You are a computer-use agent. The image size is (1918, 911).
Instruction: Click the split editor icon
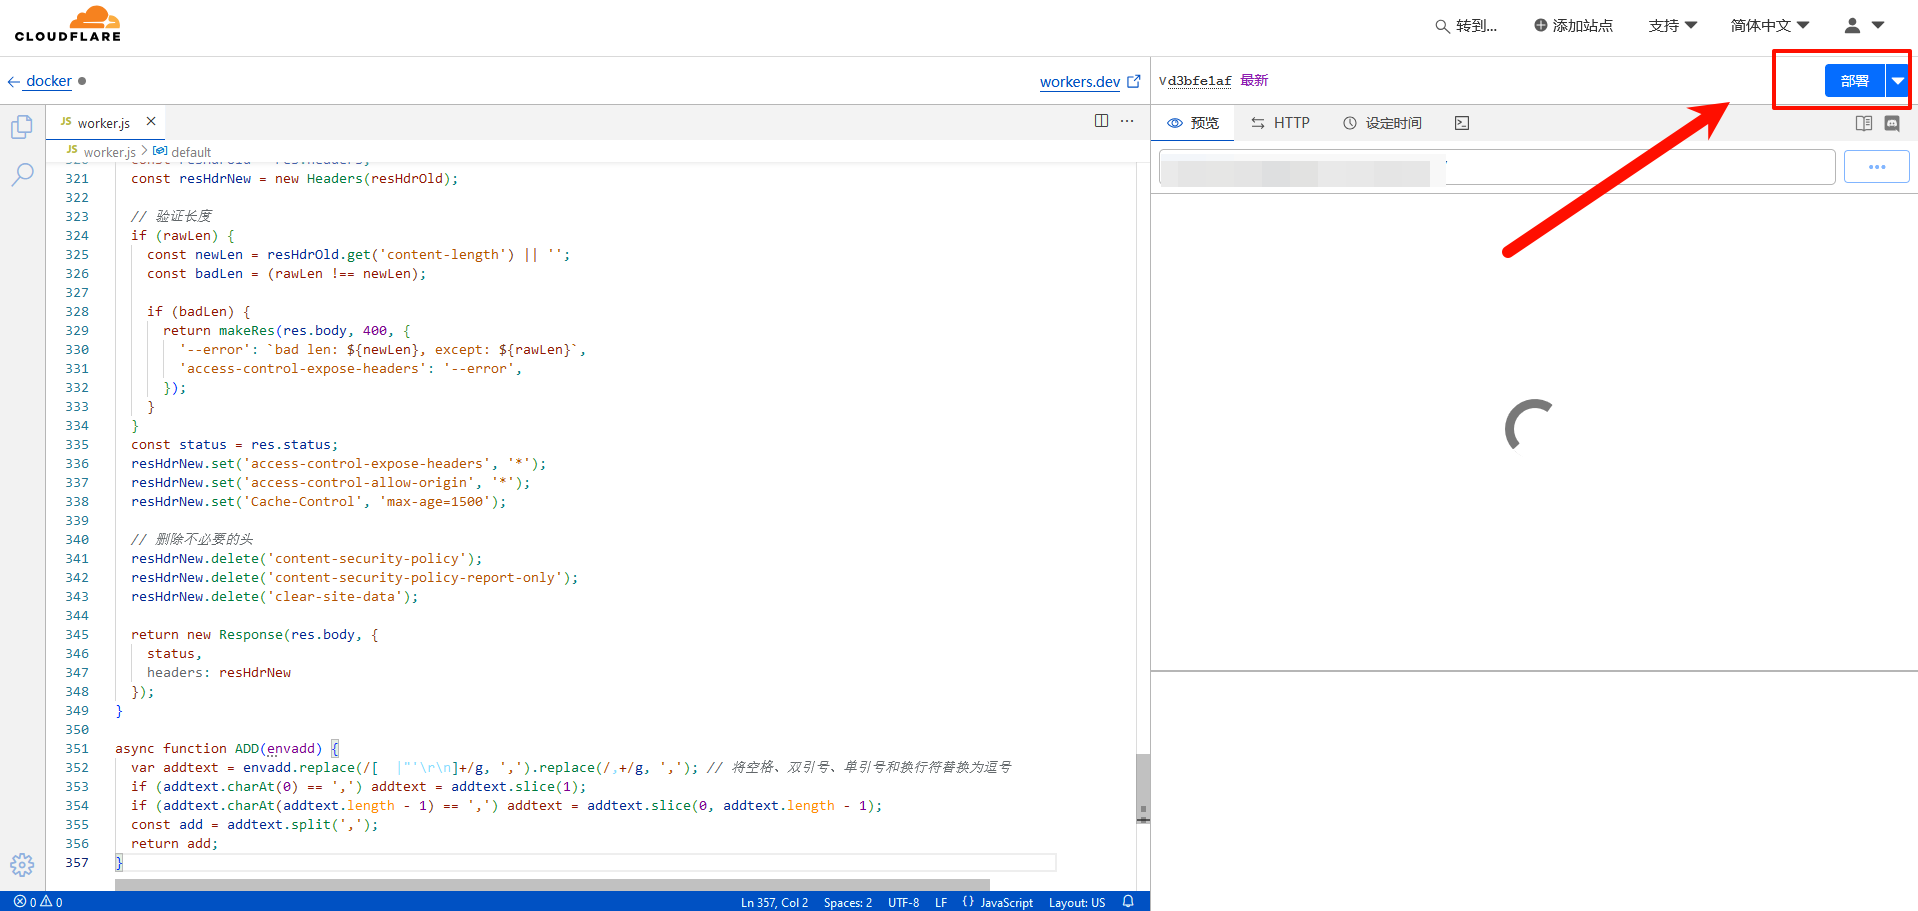coord(1101,121)
